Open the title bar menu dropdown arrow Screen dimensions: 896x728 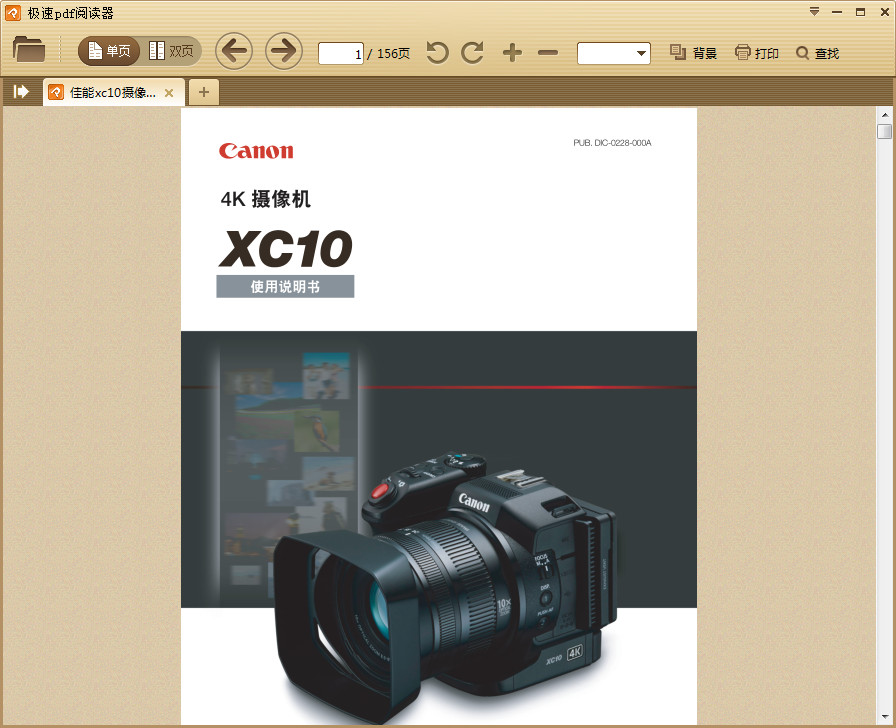click(x=814, y=12)
